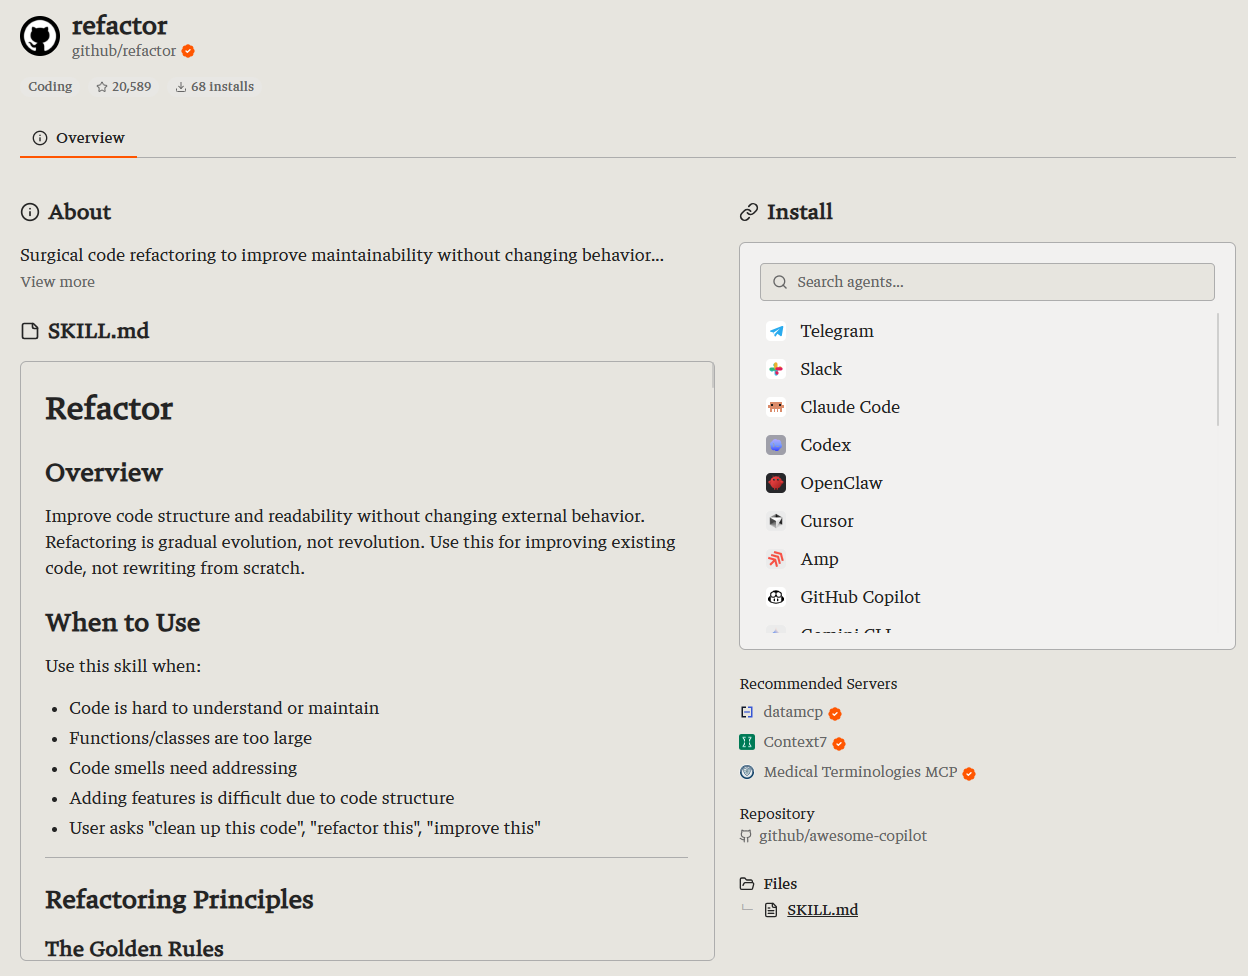Select GitHub Copilot from the agent list

[x=860, y=597]
